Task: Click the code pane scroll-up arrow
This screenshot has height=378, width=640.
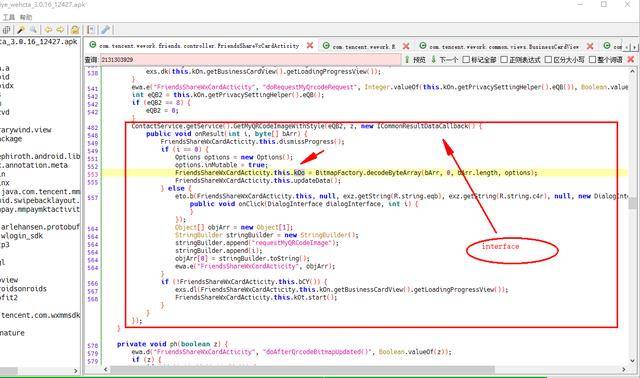Action: pos(632,71)
